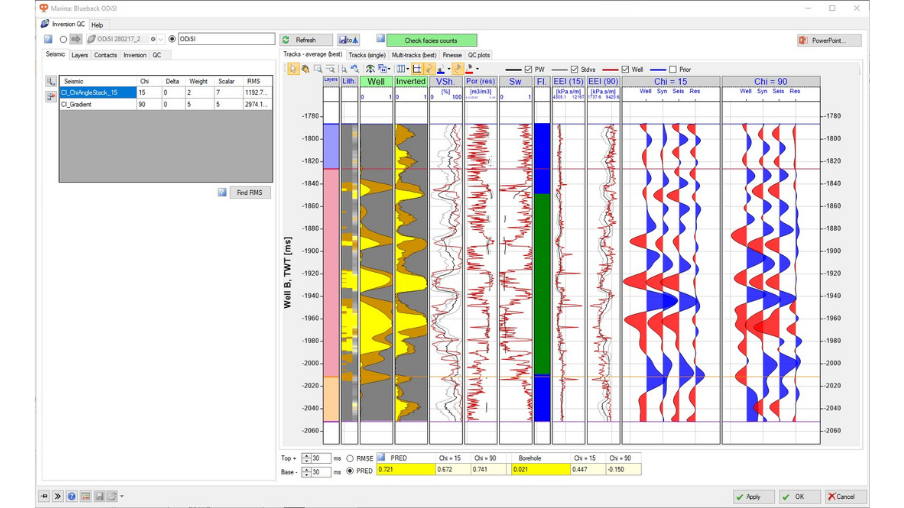The image size is (904, 508).
Task: Select the PRED radio button
Action: [350, 471]
